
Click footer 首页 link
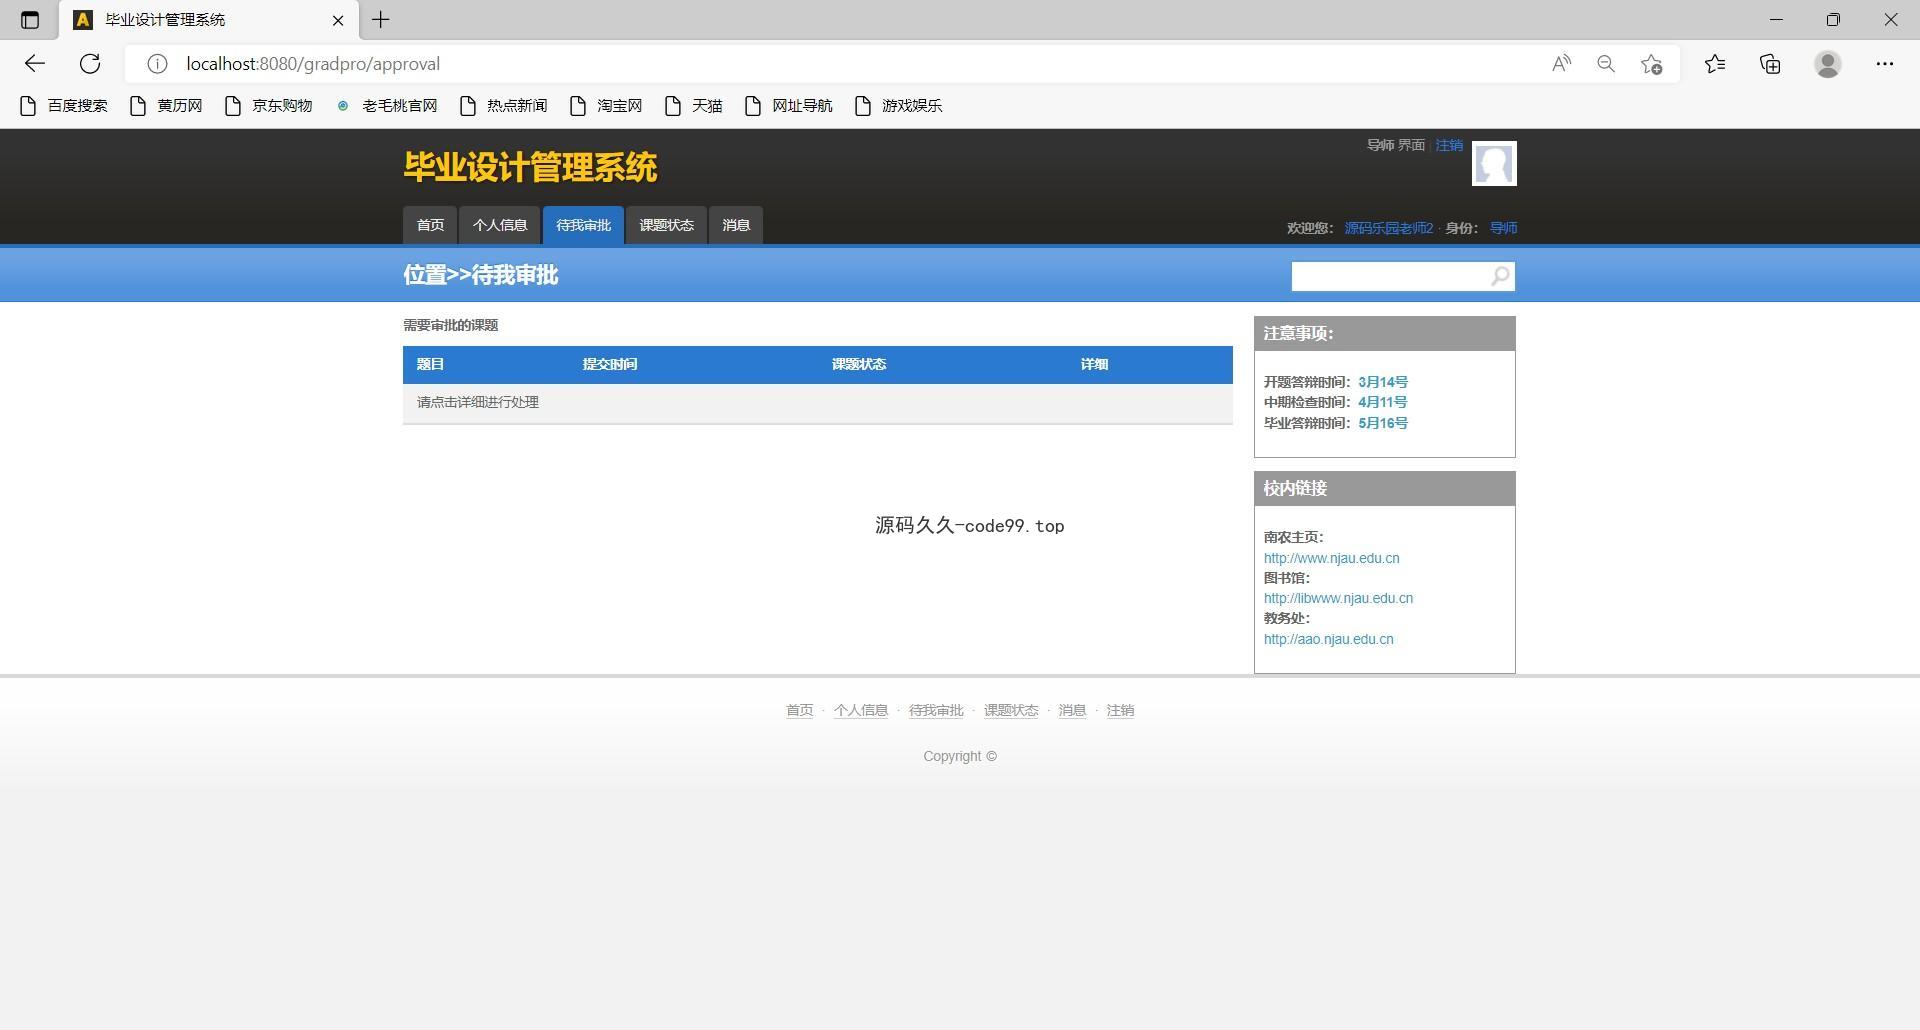pos(799,710)
